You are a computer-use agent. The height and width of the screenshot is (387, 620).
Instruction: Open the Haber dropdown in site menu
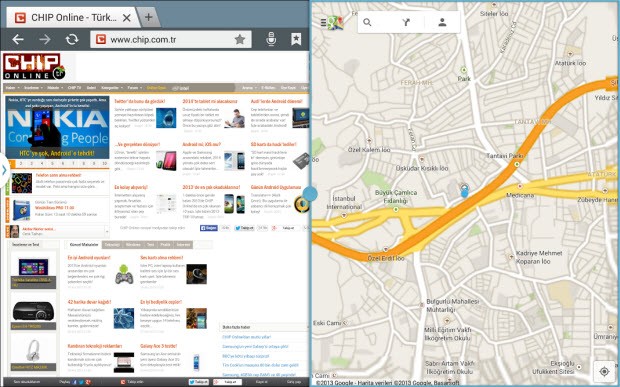point(12,88)
